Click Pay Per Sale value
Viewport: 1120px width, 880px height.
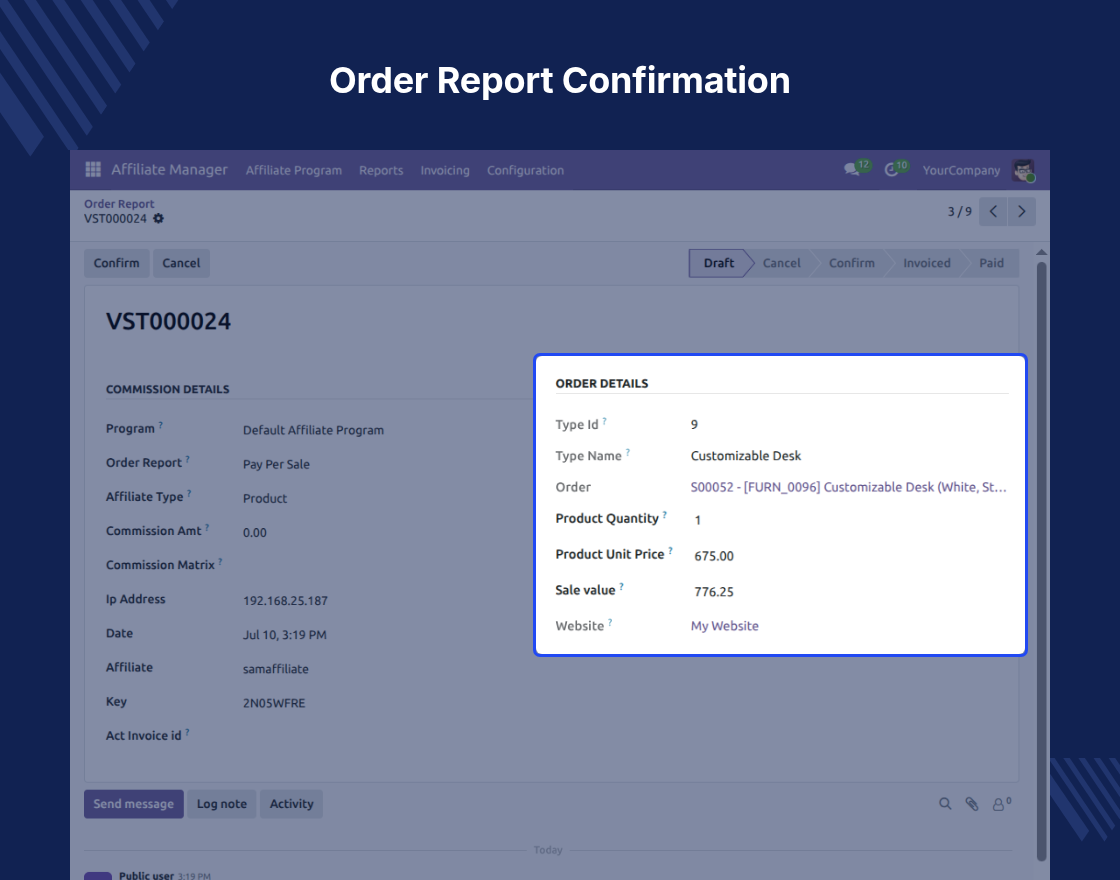276,464
